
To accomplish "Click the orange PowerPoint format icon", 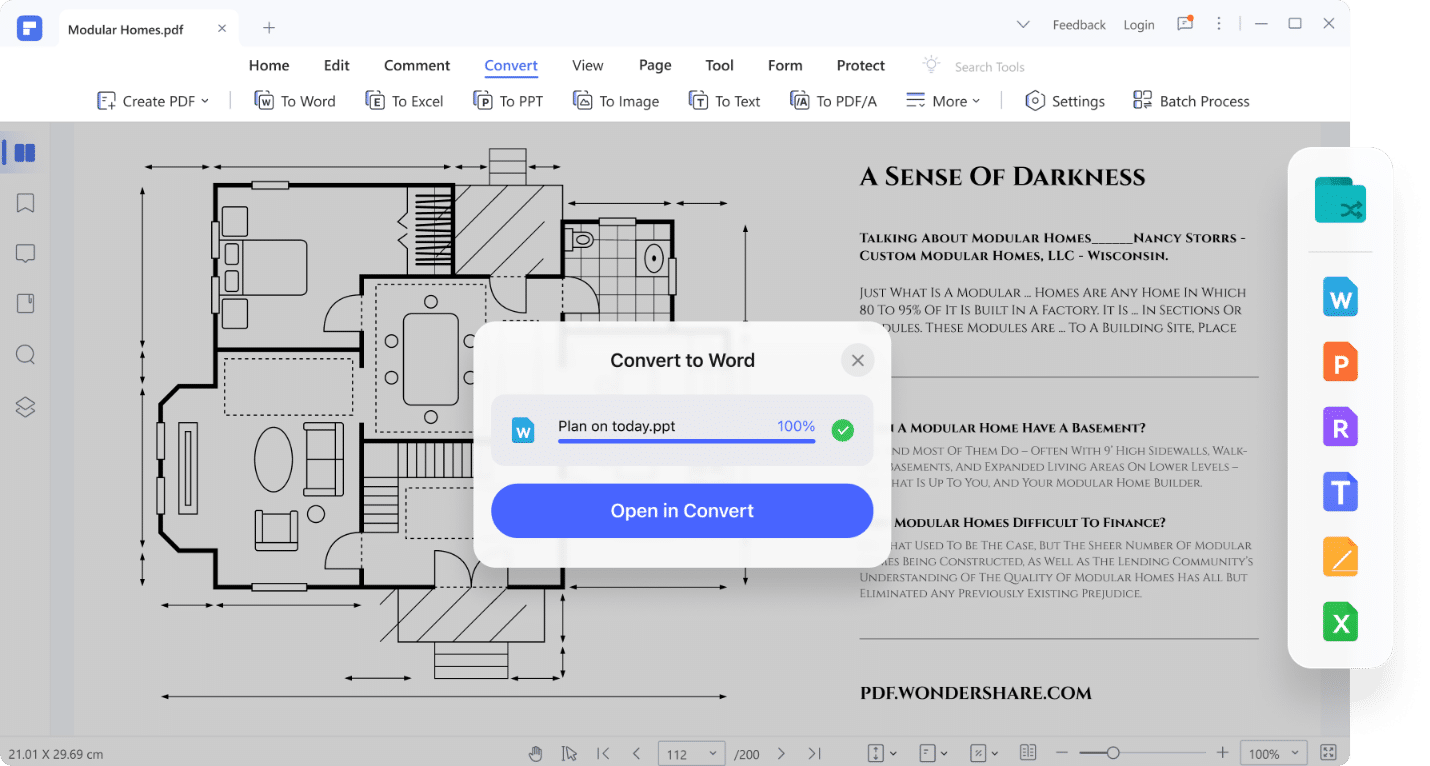I will click(x=1340, y=362).
